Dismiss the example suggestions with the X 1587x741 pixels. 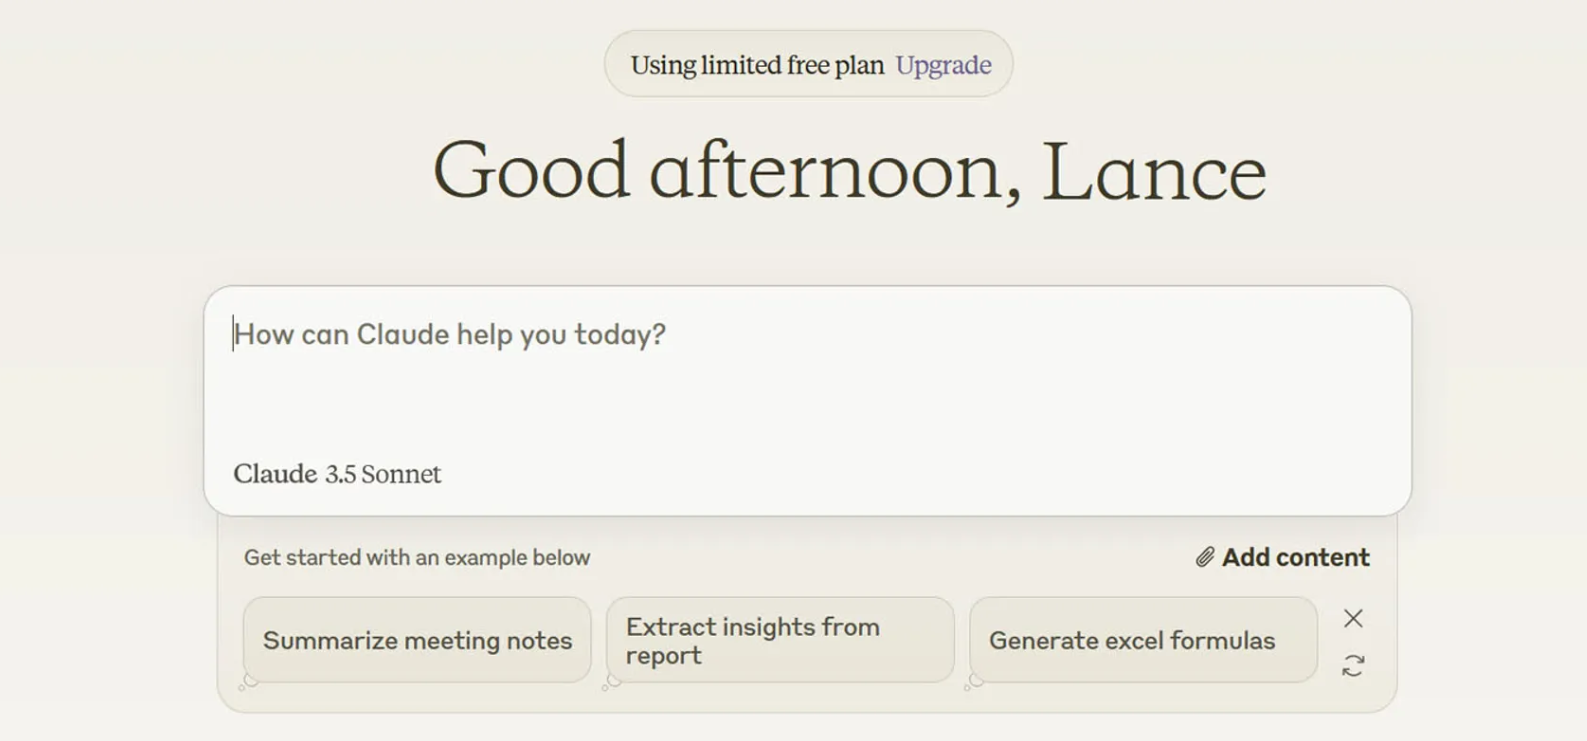[x=1353, y=618]
